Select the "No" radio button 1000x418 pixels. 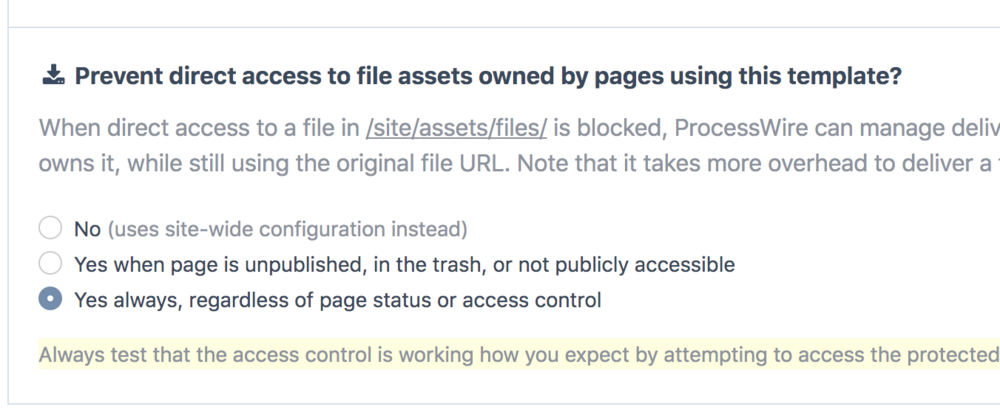point(51,230)
